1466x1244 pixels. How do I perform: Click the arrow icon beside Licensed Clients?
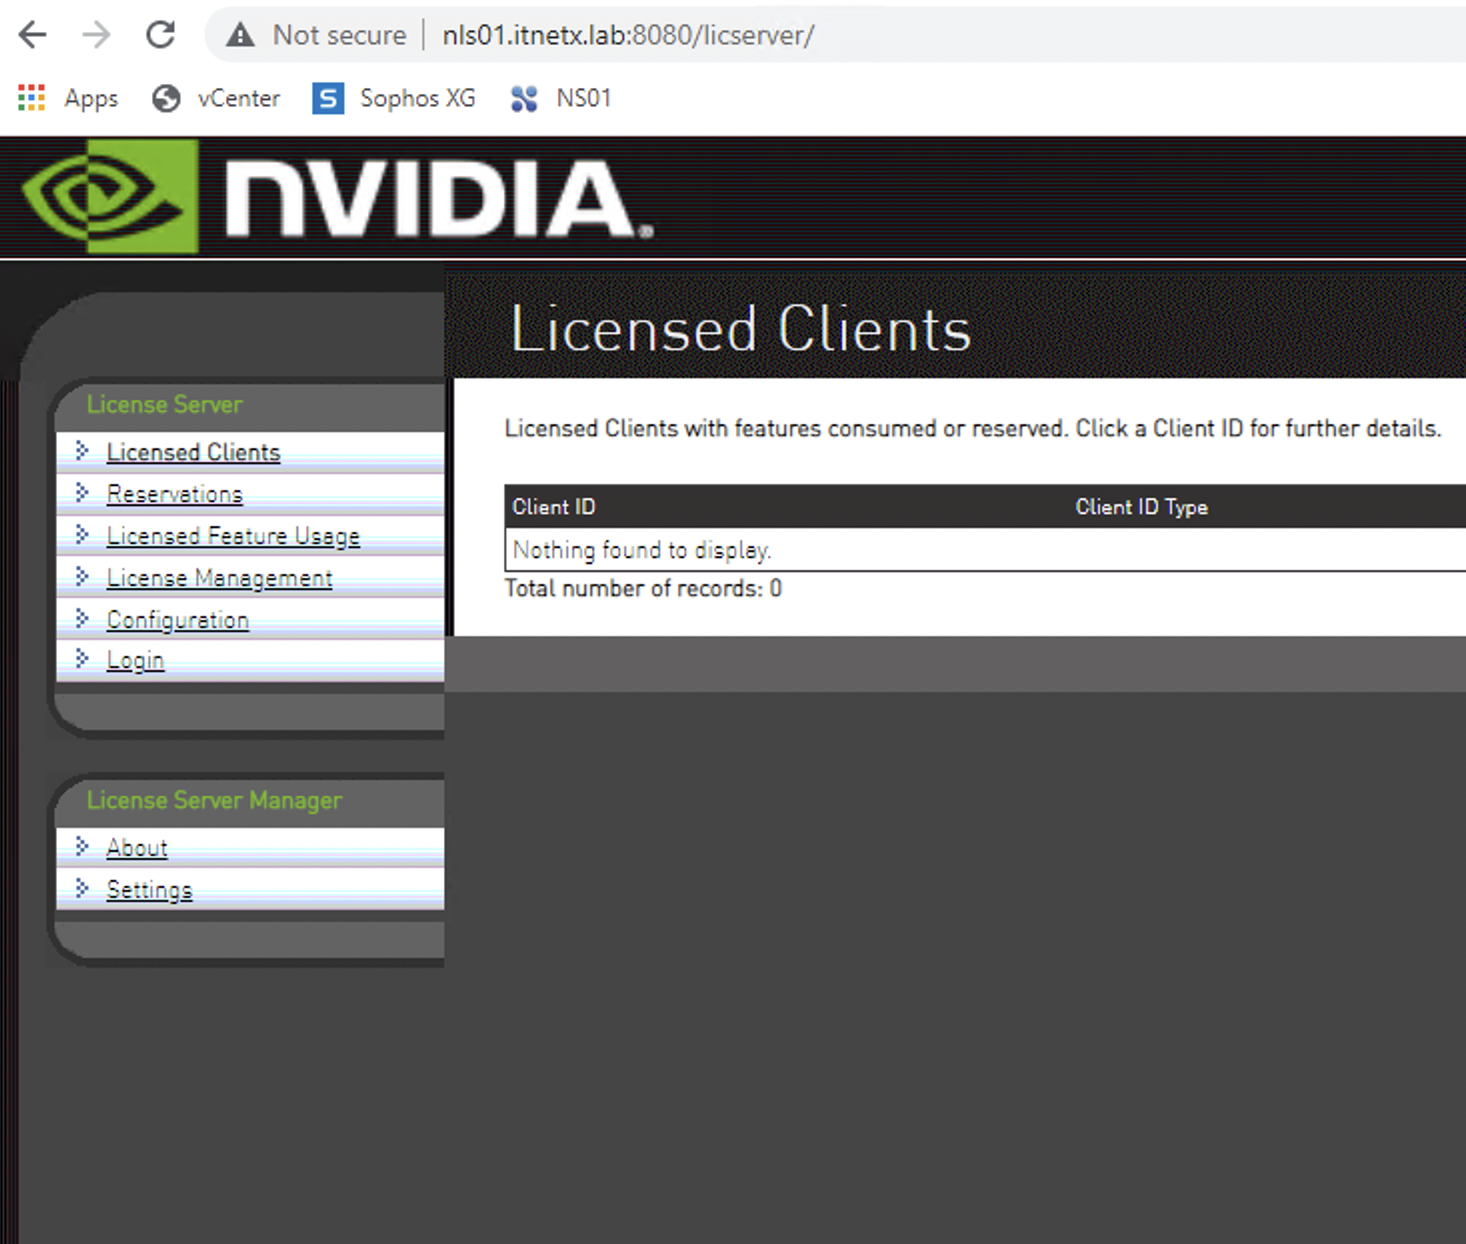point(82,451)
